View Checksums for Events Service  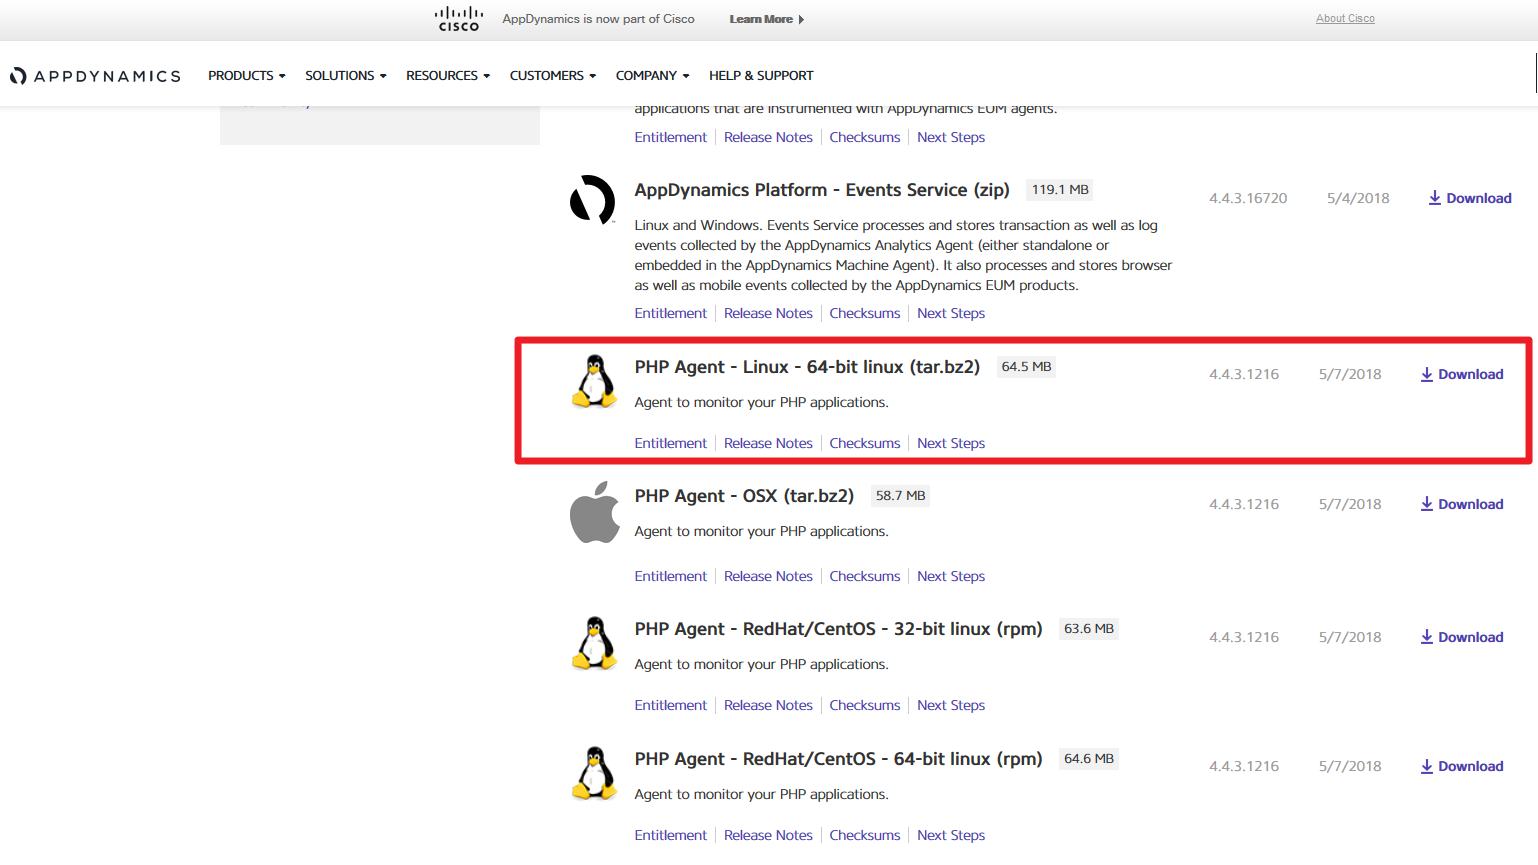[x=865, y=313]
